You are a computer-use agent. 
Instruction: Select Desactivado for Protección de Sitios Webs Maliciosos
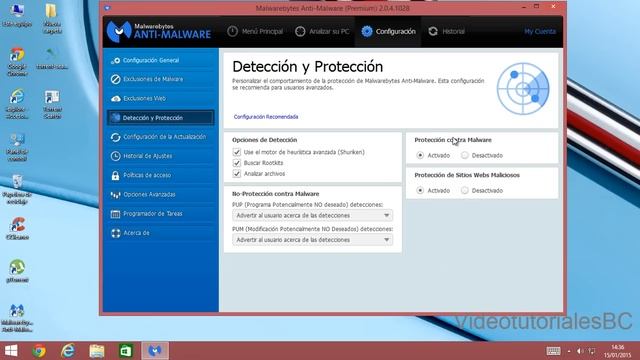click(x=464, y=191)
